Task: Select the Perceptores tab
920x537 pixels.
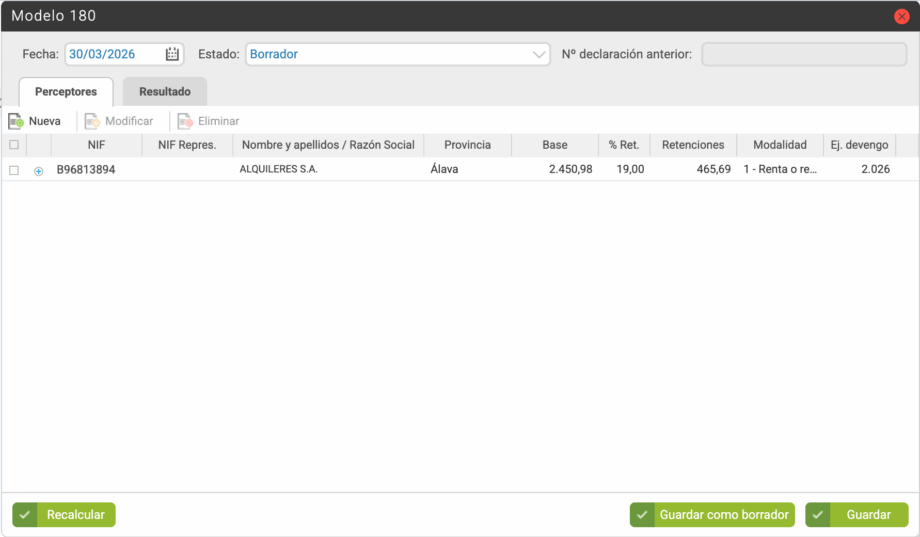Action: click(66, 92)
